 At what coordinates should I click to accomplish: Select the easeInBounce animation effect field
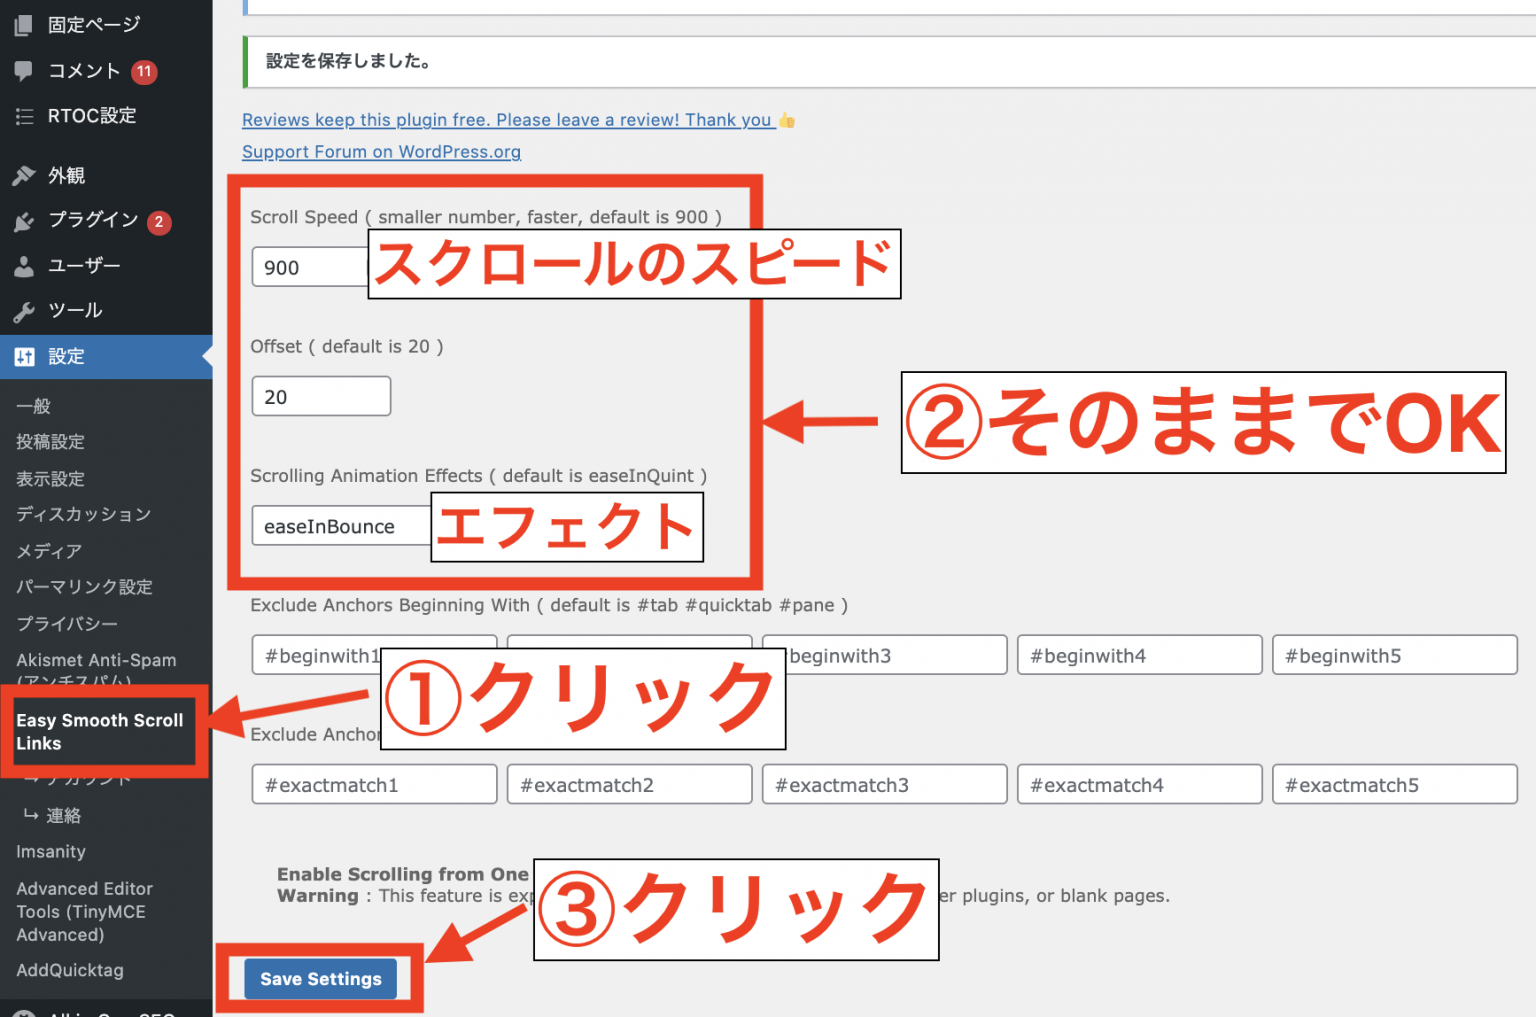[x=330, y=525]
